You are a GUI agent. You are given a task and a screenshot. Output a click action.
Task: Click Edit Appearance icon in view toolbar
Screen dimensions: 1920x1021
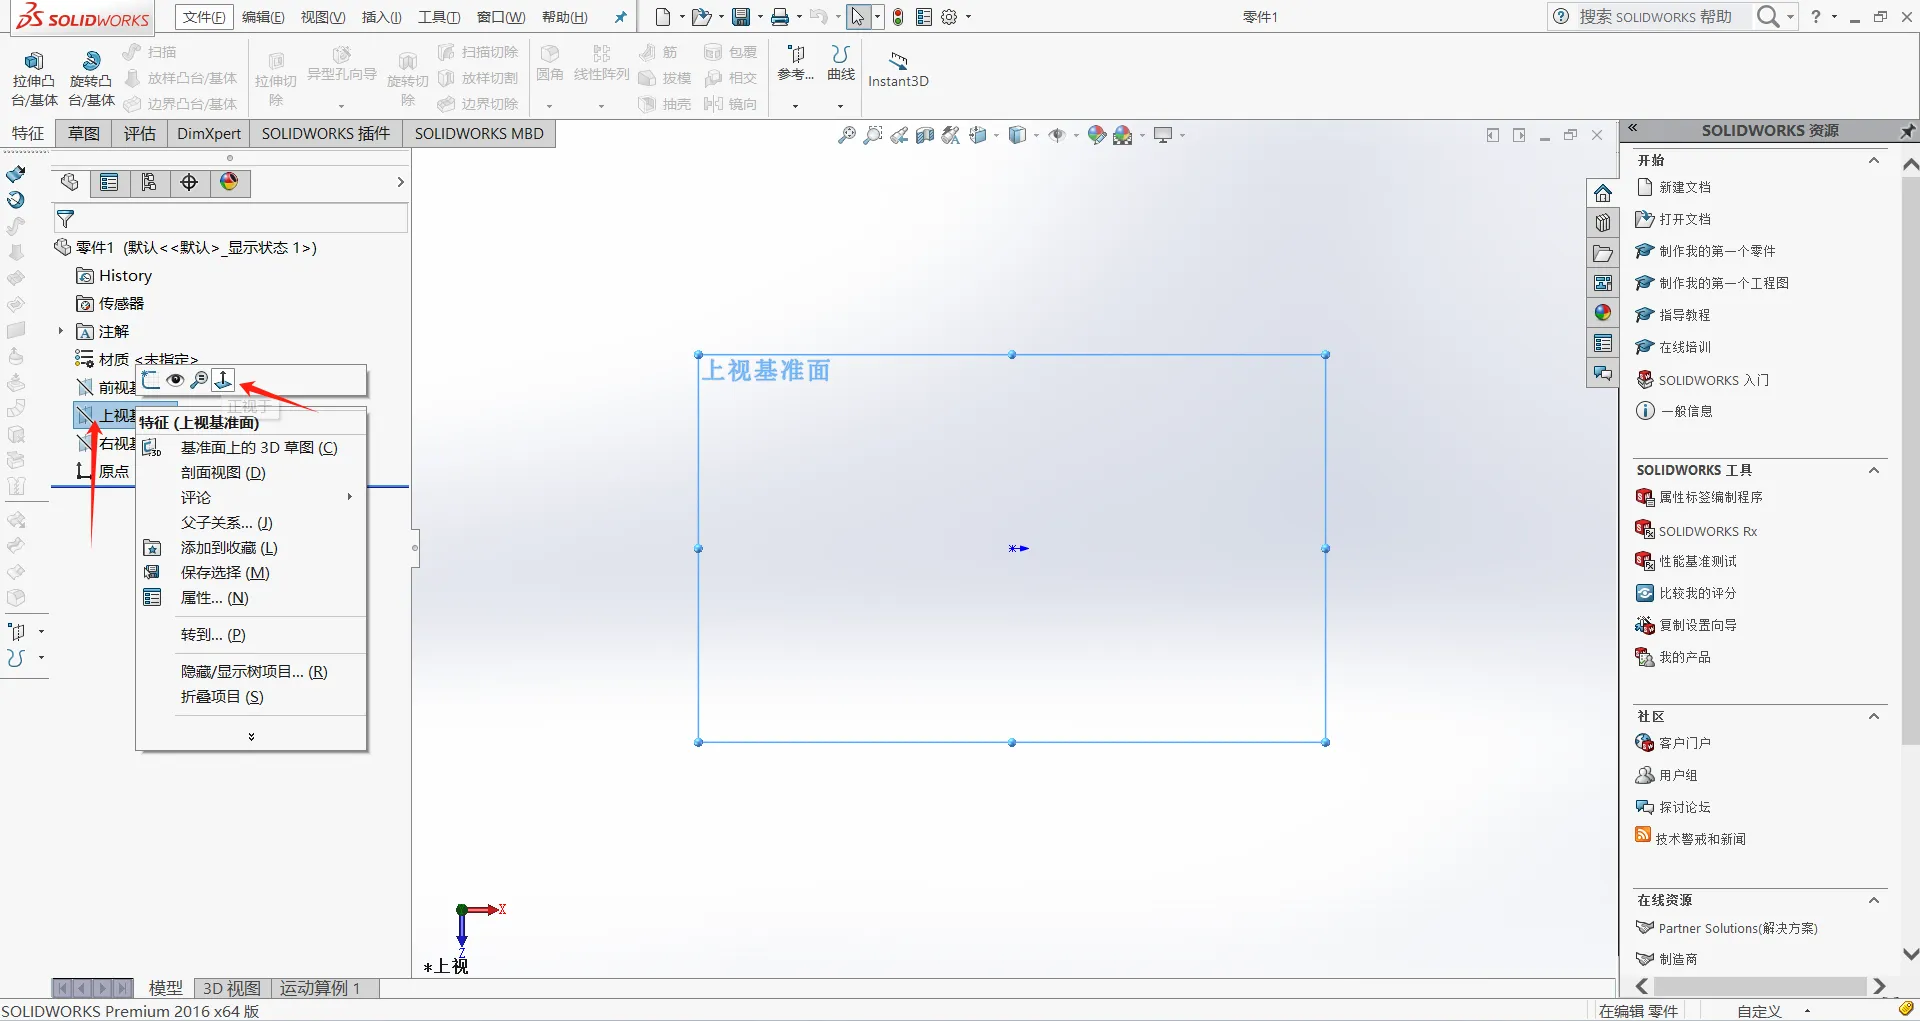(1097, 135)
